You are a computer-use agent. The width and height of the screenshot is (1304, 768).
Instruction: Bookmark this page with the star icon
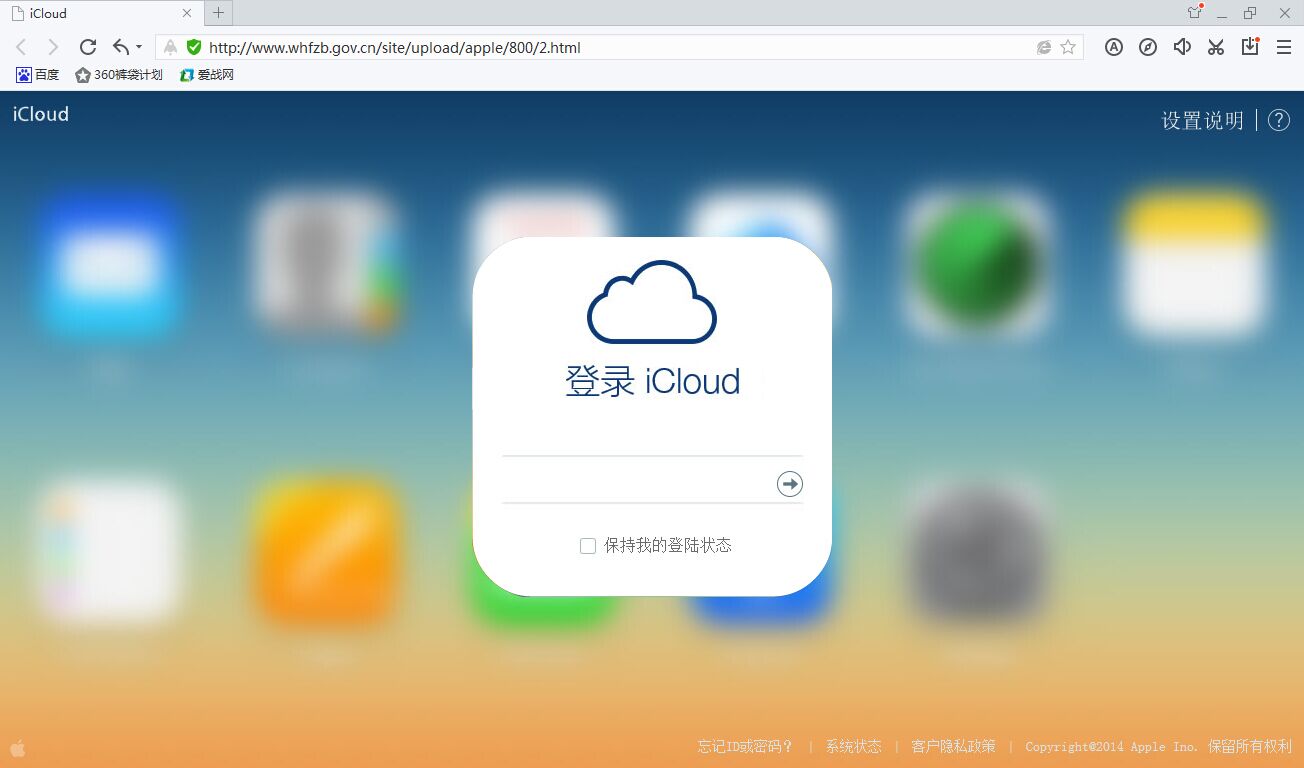1068,47
